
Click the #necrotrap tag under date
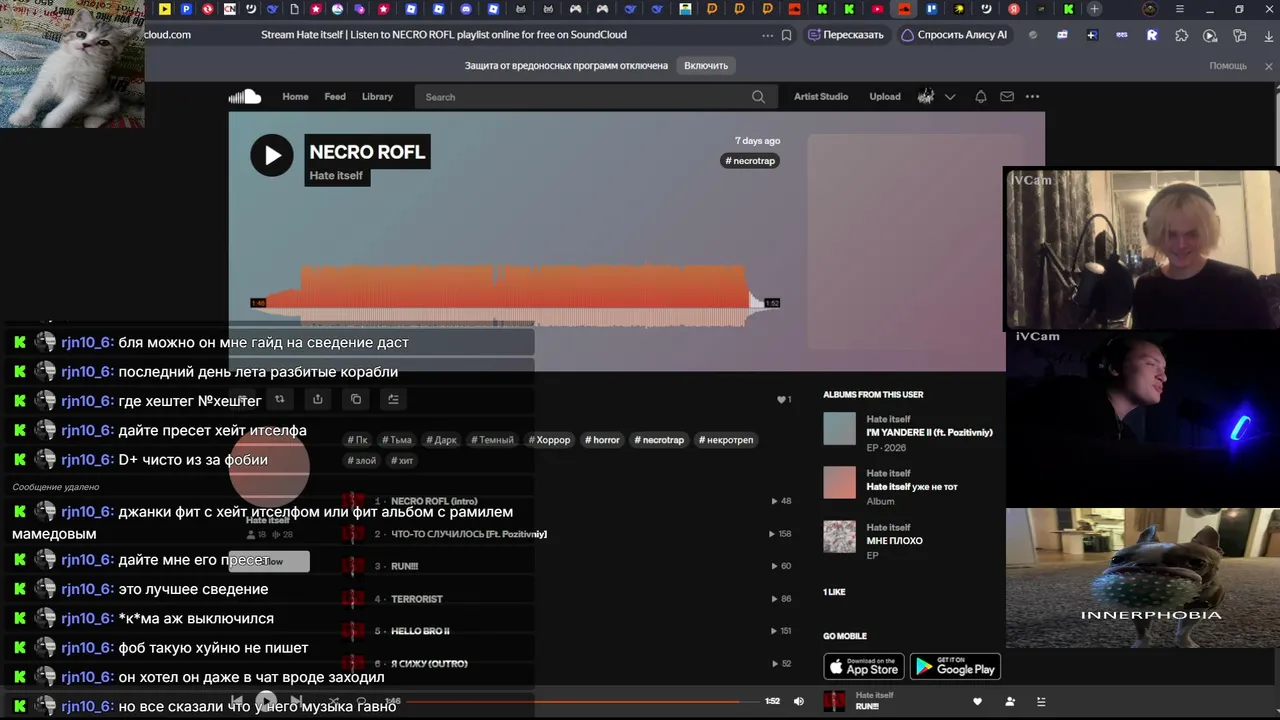tap(750, 161)
